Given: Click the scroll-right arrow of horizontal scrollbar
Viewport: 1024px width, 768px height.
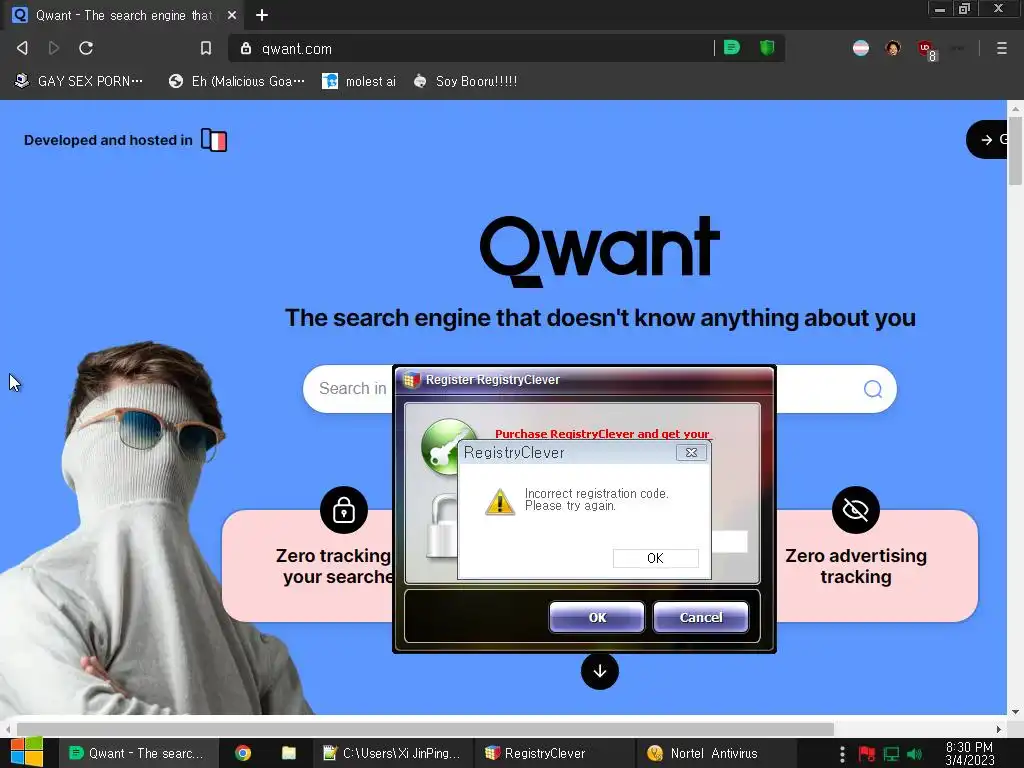Looking at the screenshot, I should point(999,729).
